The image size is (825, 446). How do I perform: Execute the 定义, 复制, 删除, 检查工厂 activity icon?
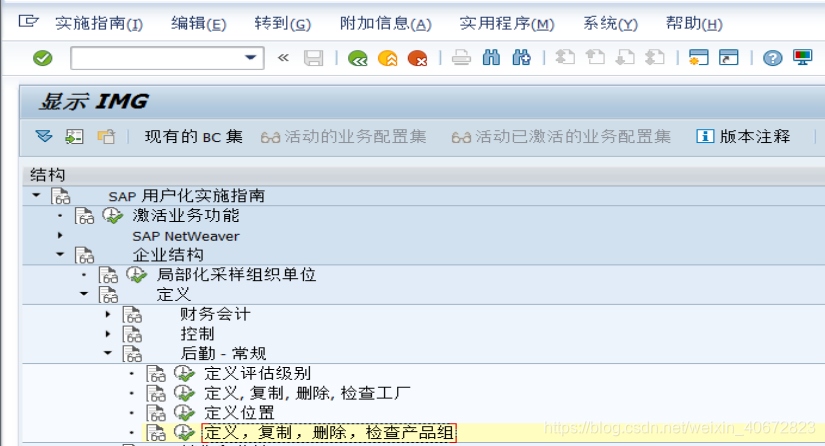pyautogui.click(x=184, y=393)
